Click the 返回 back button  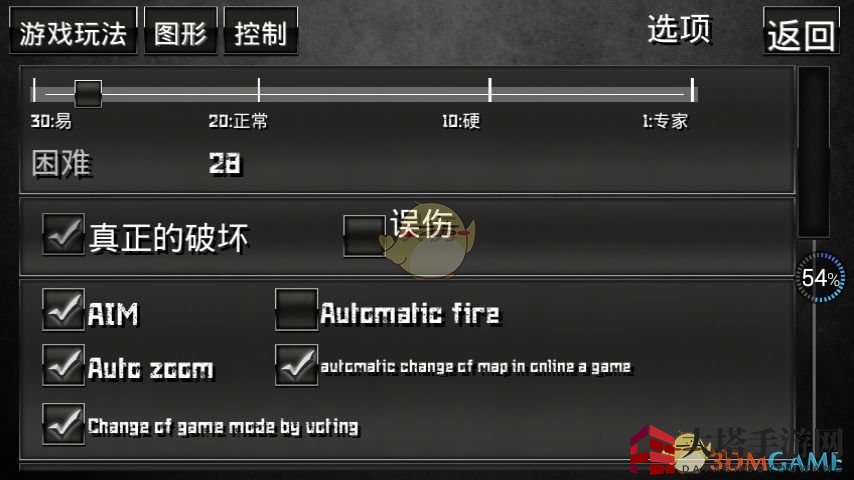(801, 31)
